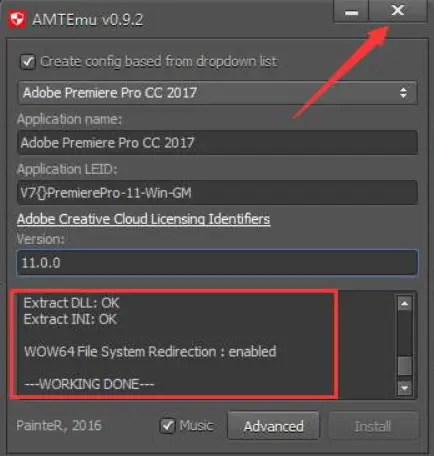This screenshot has height=456, width=434.
Task: Focus the Application name field
Action: tap(217, 143)
